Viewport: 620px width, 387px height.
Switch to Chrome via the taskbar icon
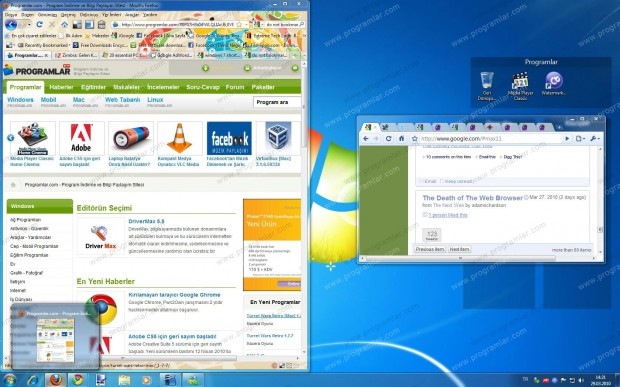pyautogui.click(x=78, y=380)
